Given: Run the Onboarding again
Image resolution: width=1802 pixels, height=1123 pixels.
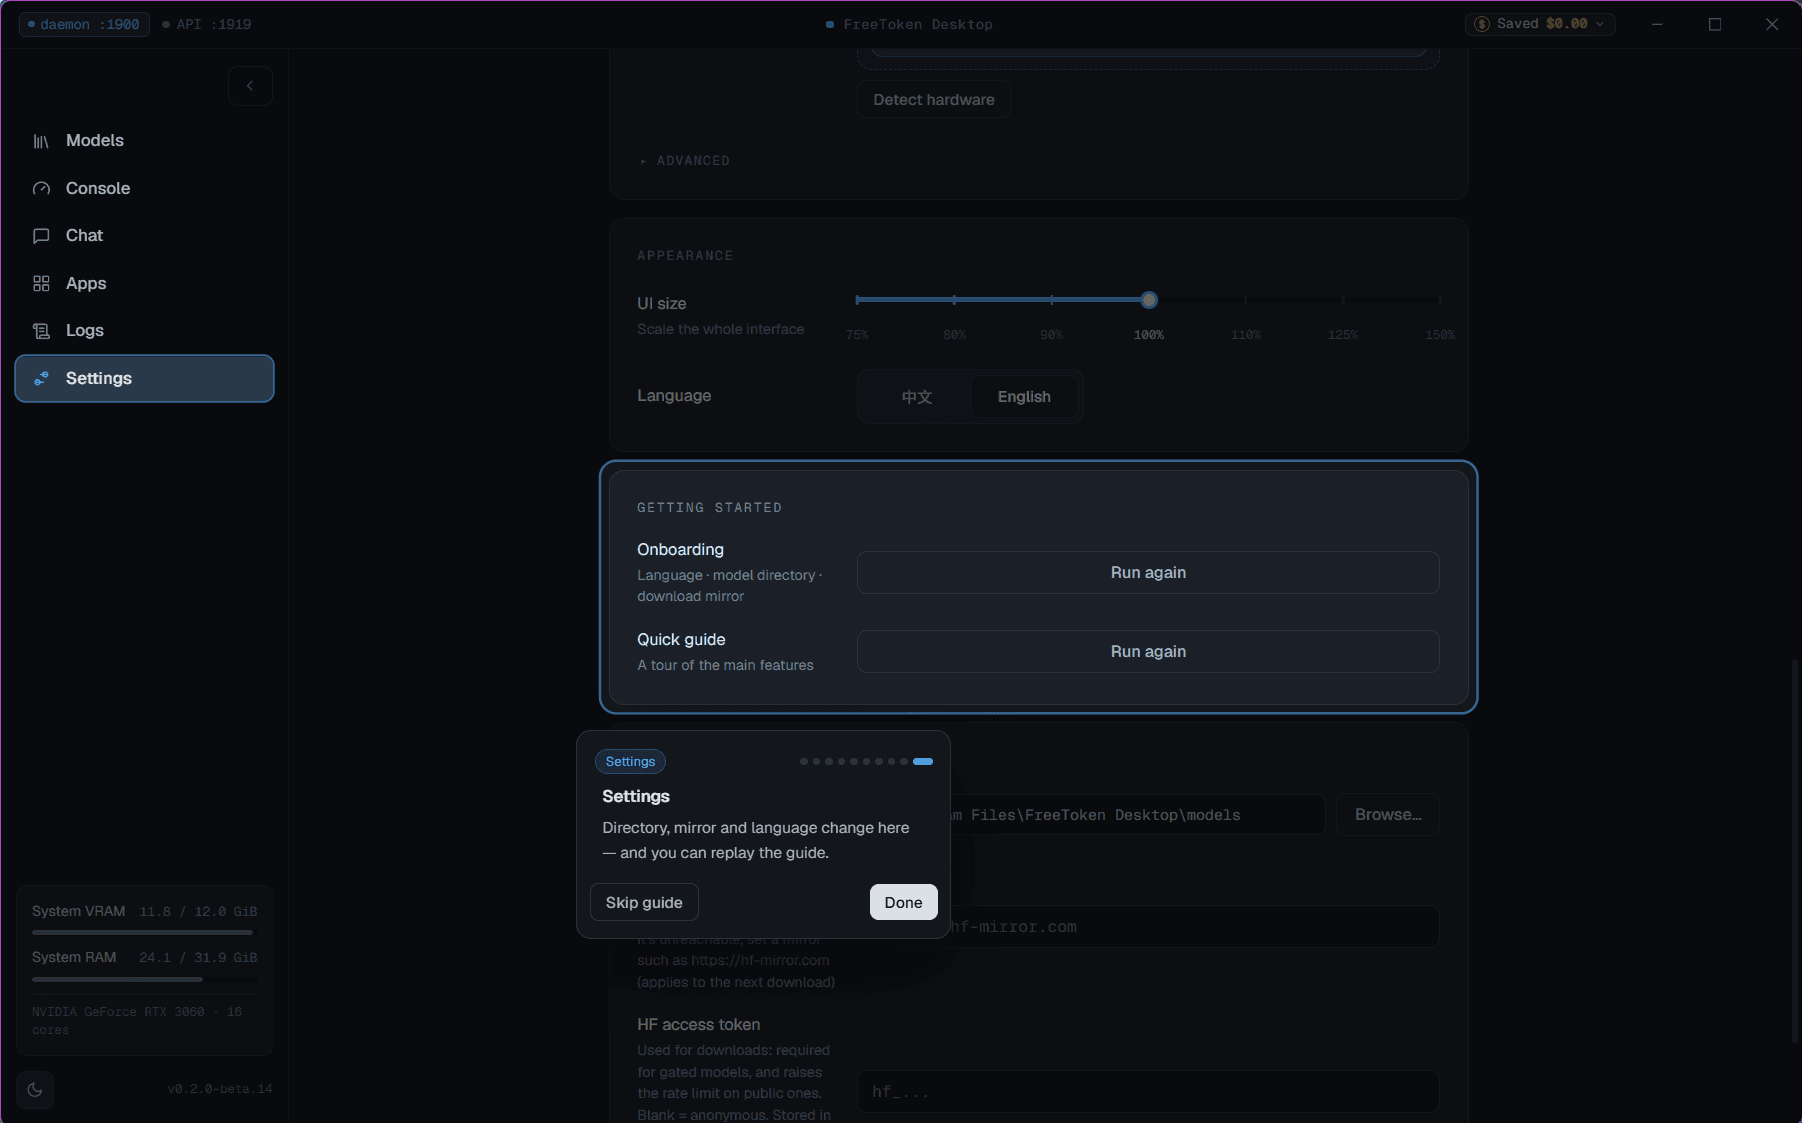Looking at the screenshot, I should pyautogui.click(x=1148, y=573).
